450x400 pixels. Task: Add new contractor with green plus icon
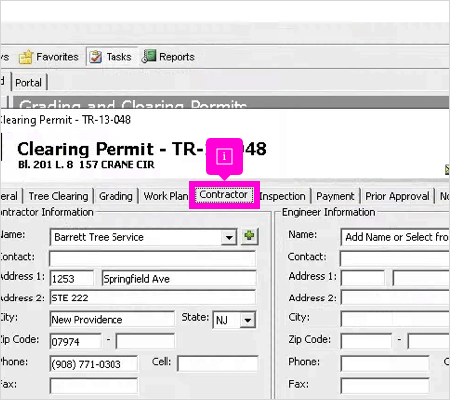(249, 236)
